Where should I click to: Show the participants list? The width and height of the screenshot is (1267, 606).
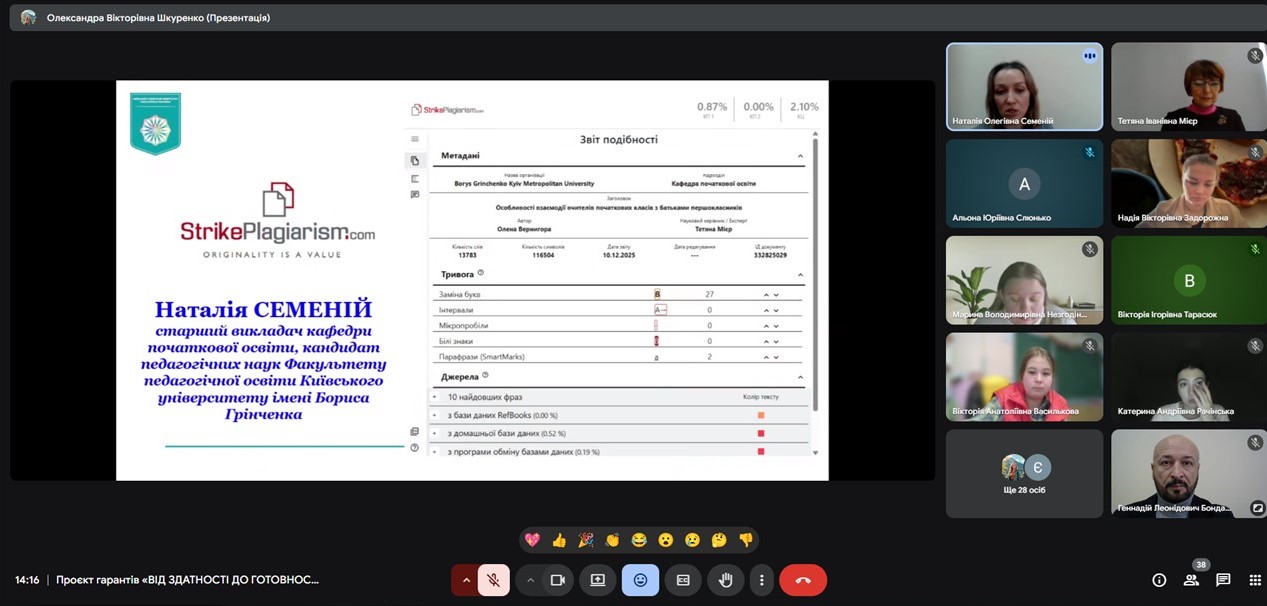(1191, 580)
